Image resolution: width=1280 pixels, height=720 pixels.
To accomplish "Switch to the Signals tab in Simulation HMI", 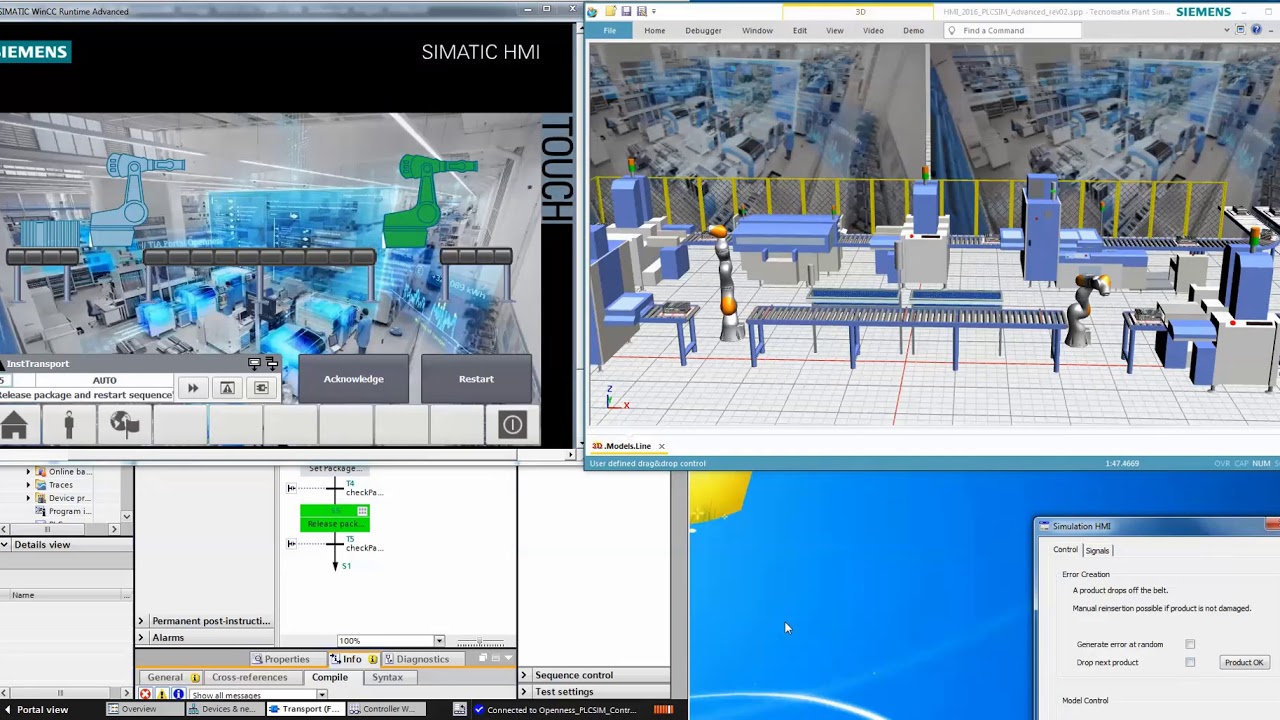I will point(1097,550).
